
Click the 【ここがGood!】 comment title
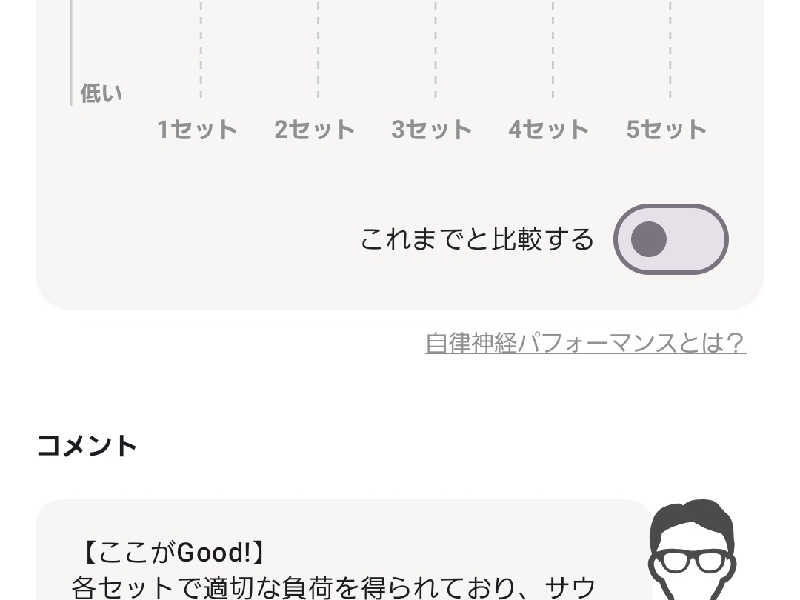pos(173,553)
